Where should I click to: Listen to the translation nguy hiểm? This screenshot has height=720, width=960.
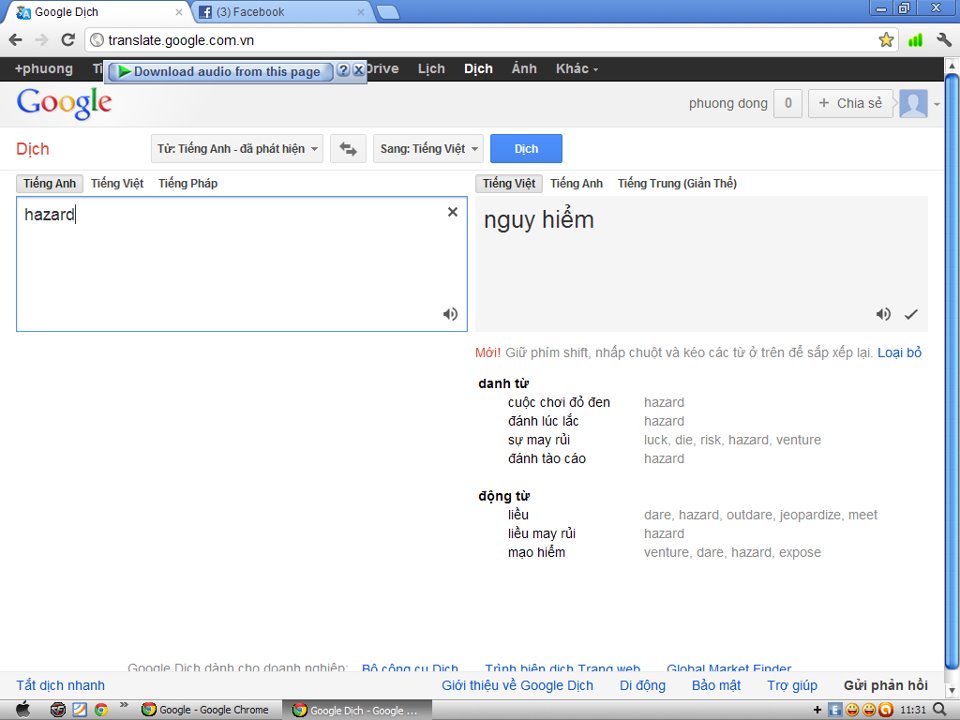point(883,314)
